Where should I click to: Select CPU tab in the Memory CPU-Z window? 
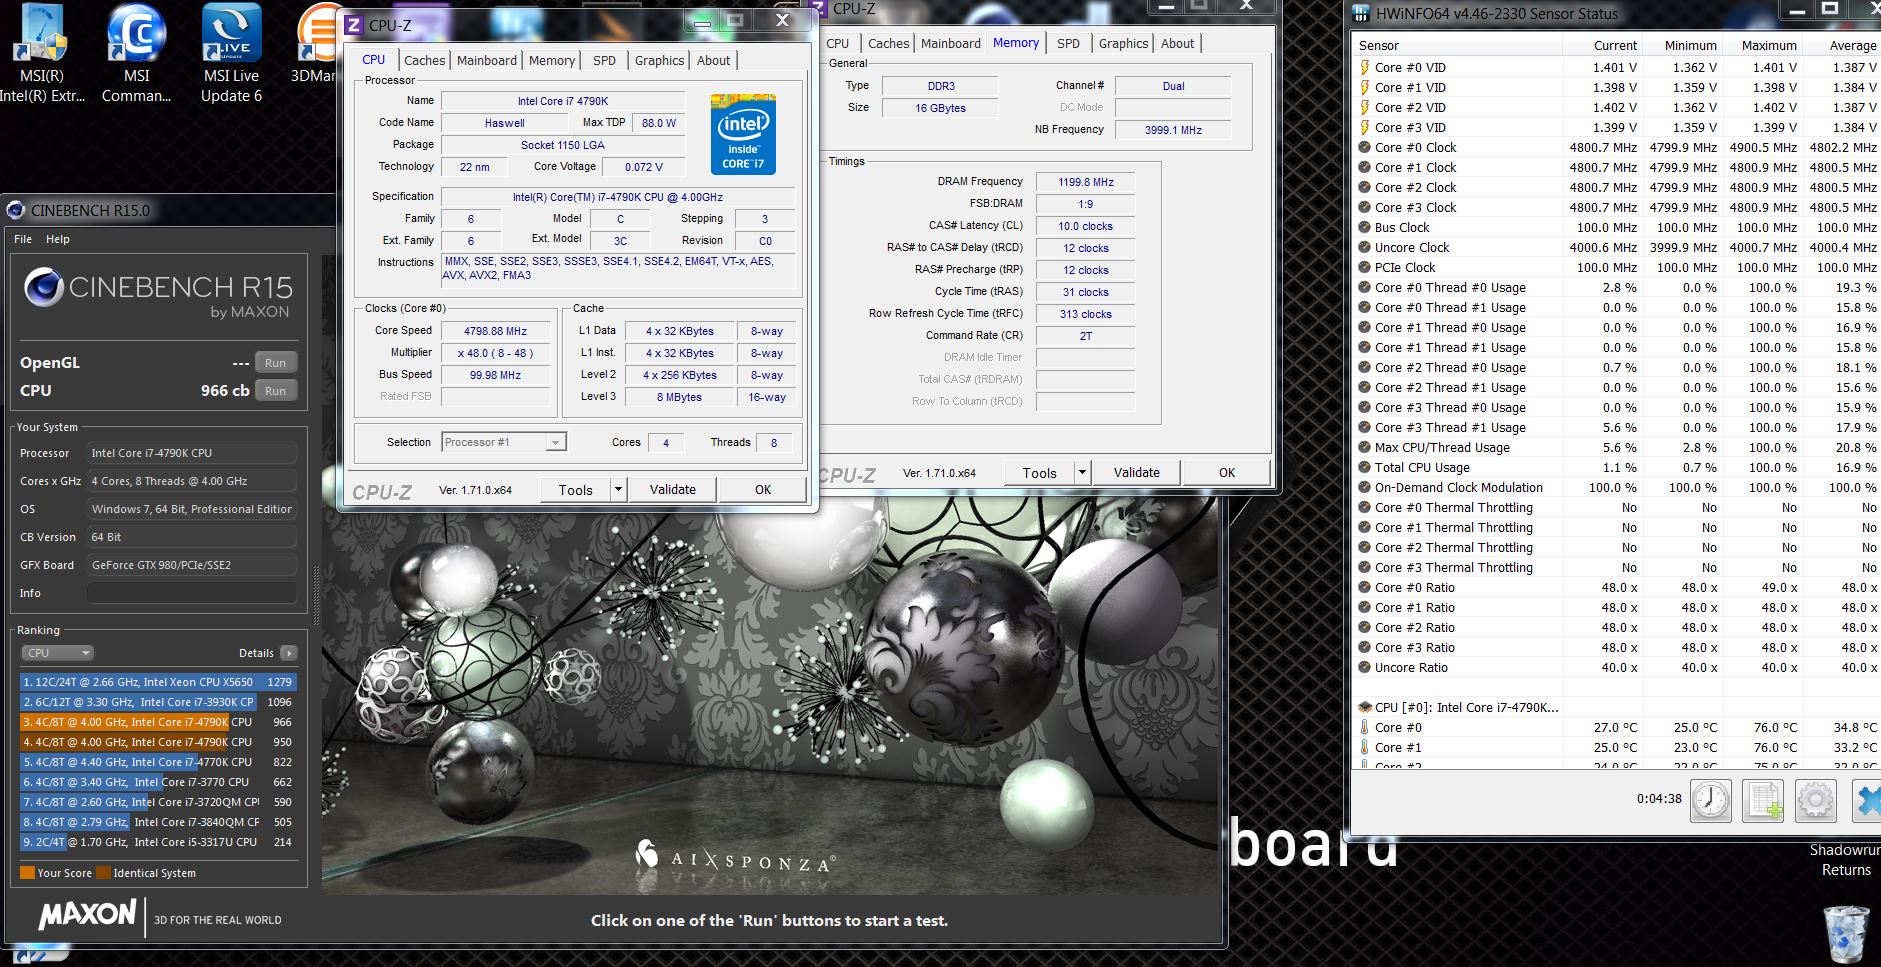point(838,43)
